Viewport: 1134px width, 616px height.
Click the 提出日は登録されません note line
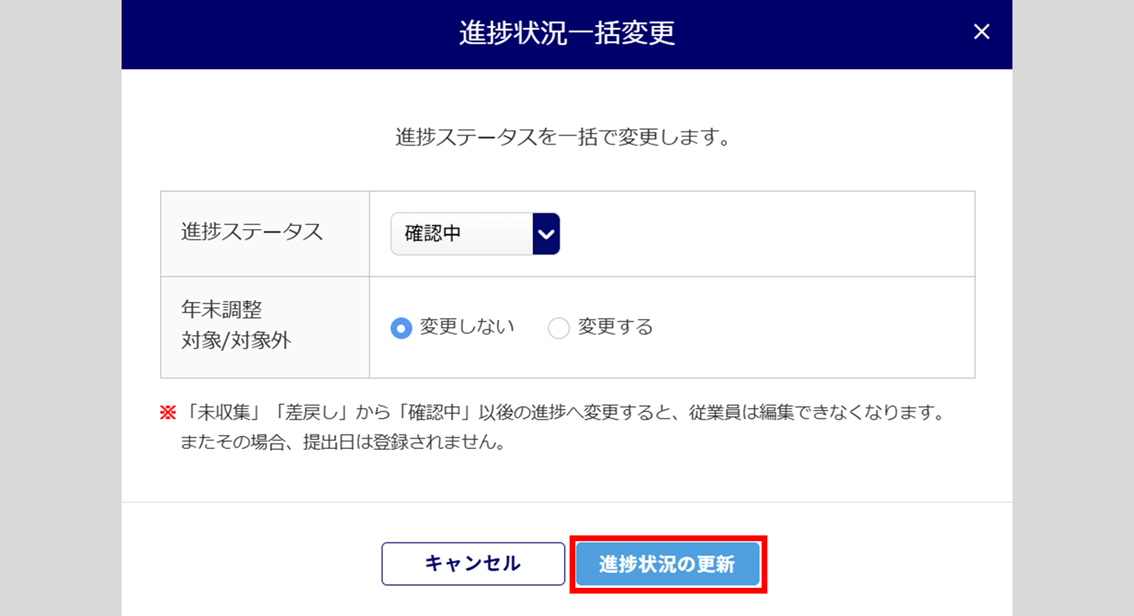point(342,442)
